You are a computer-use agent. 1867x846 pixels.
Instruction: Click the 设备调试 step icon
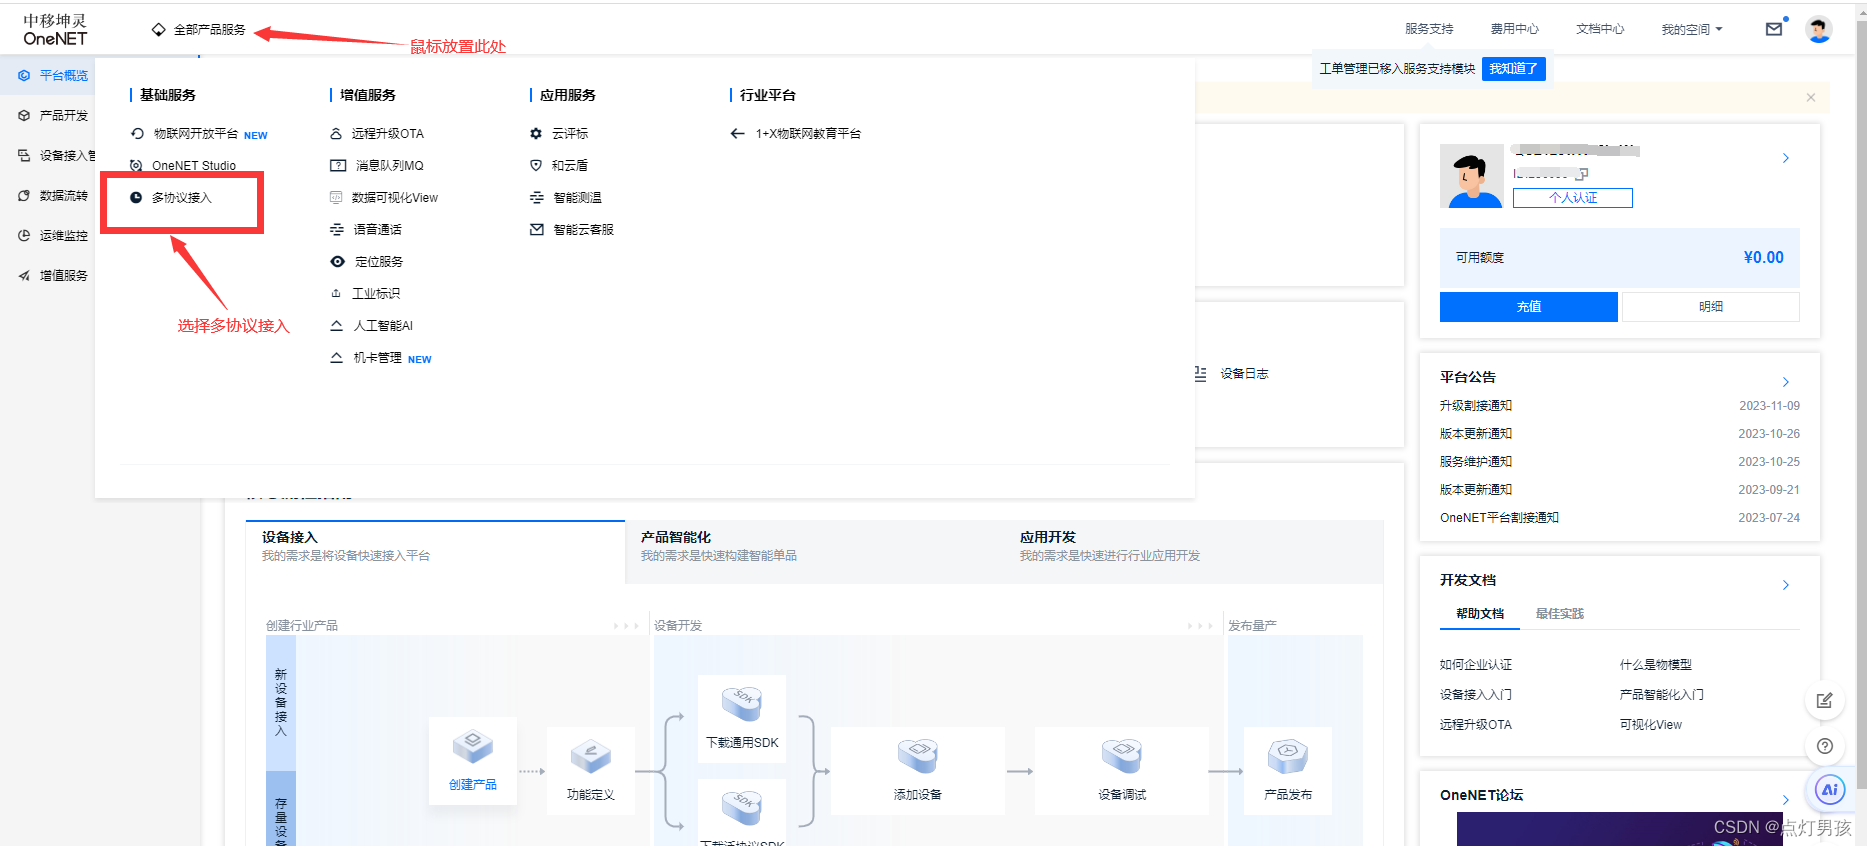pyautogui.click(x=1121, y=756)
